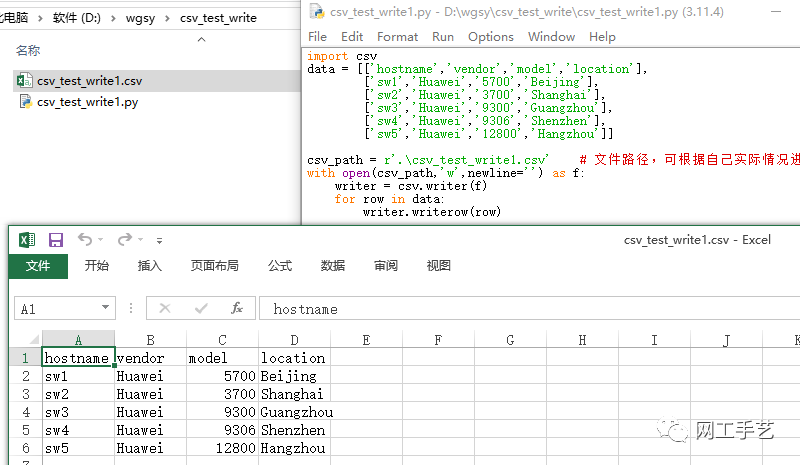The image size is (800, 465).
Task: Click the Save icon in Excel quick access toolbar
Action: pos(56,239)
